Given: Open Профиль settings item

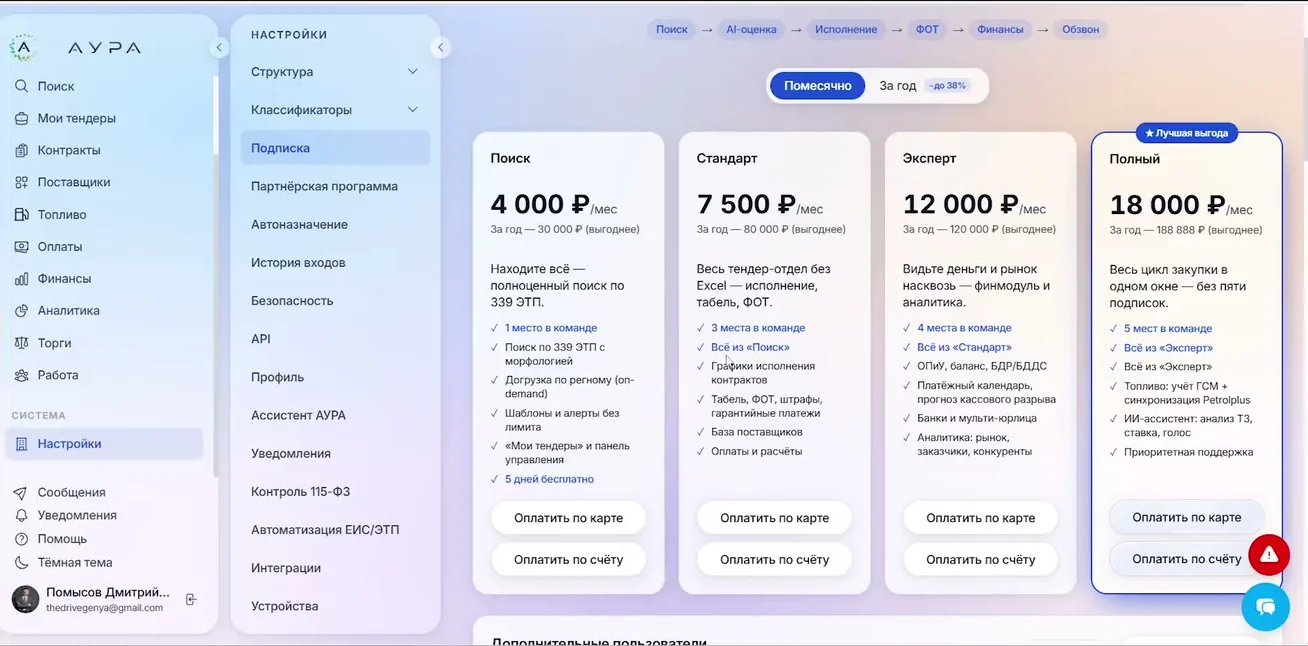Looking at the screenshot, I should pyautogui.click(x=335, y=377).
